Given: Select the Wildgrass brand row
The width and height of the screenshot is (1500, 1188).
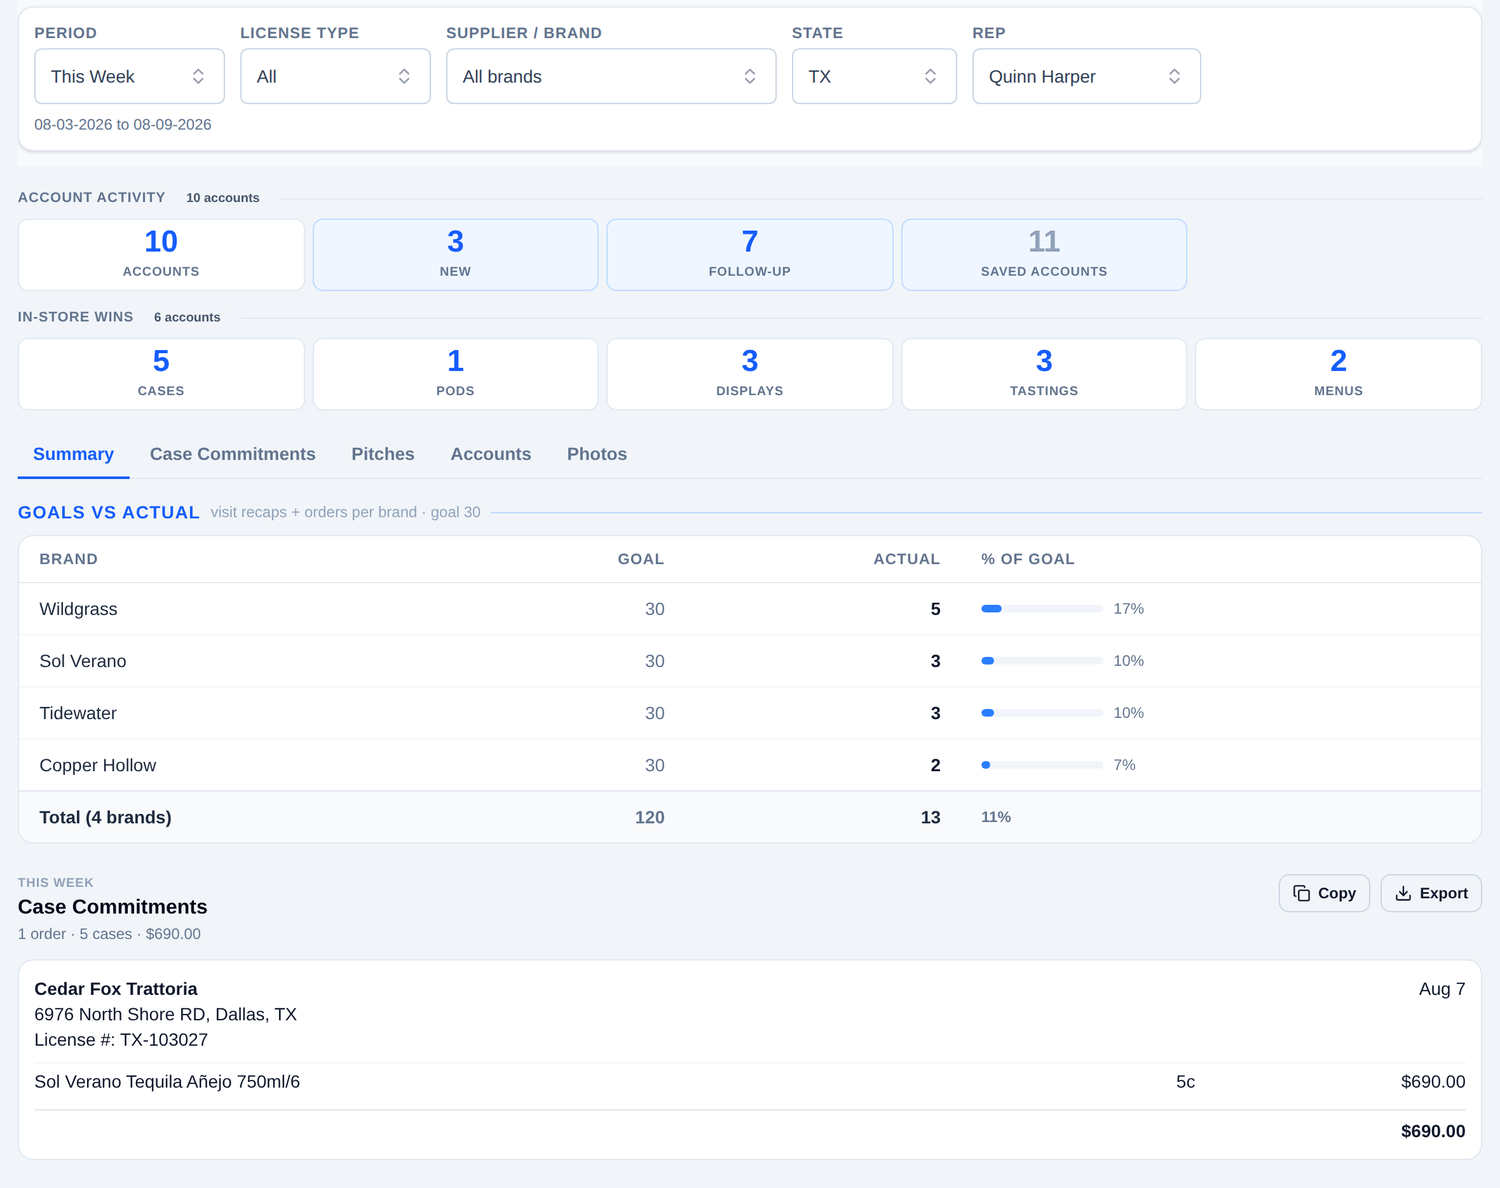Looking at the screenshot, I should [x=750, y=609].
